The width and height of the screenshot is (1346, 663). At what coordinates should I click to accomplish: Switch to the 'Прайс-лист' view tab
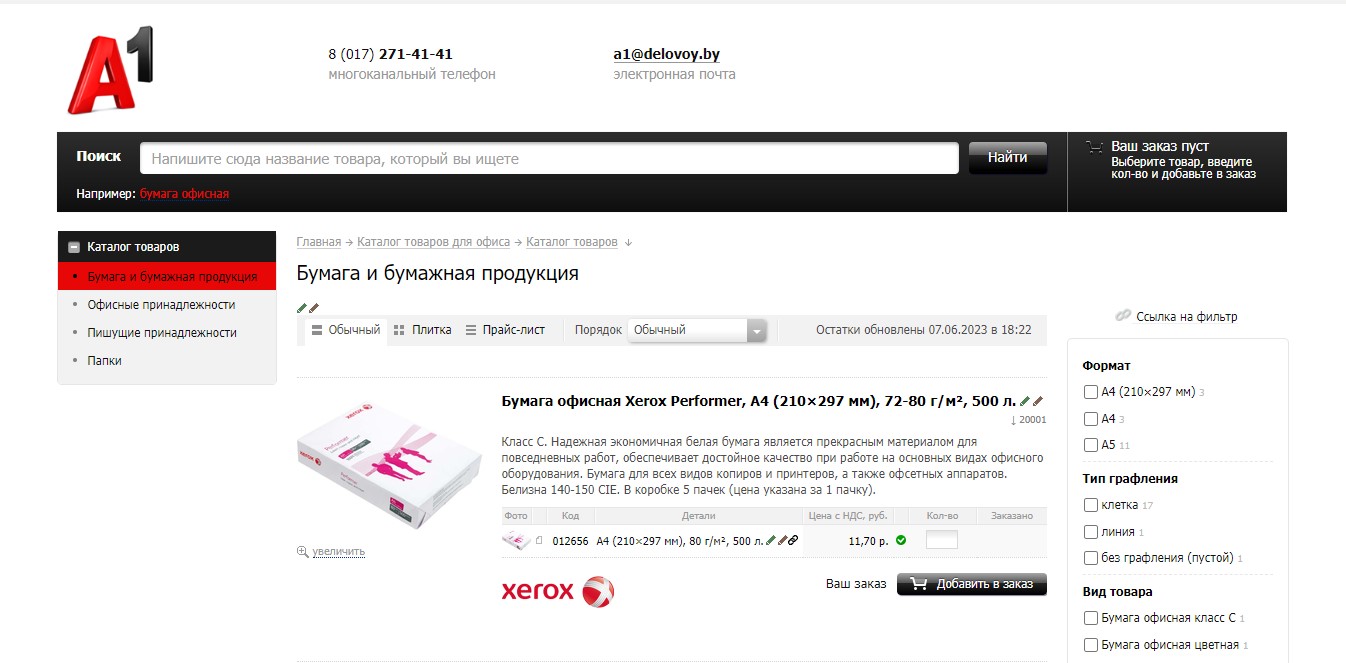point(506,330)
